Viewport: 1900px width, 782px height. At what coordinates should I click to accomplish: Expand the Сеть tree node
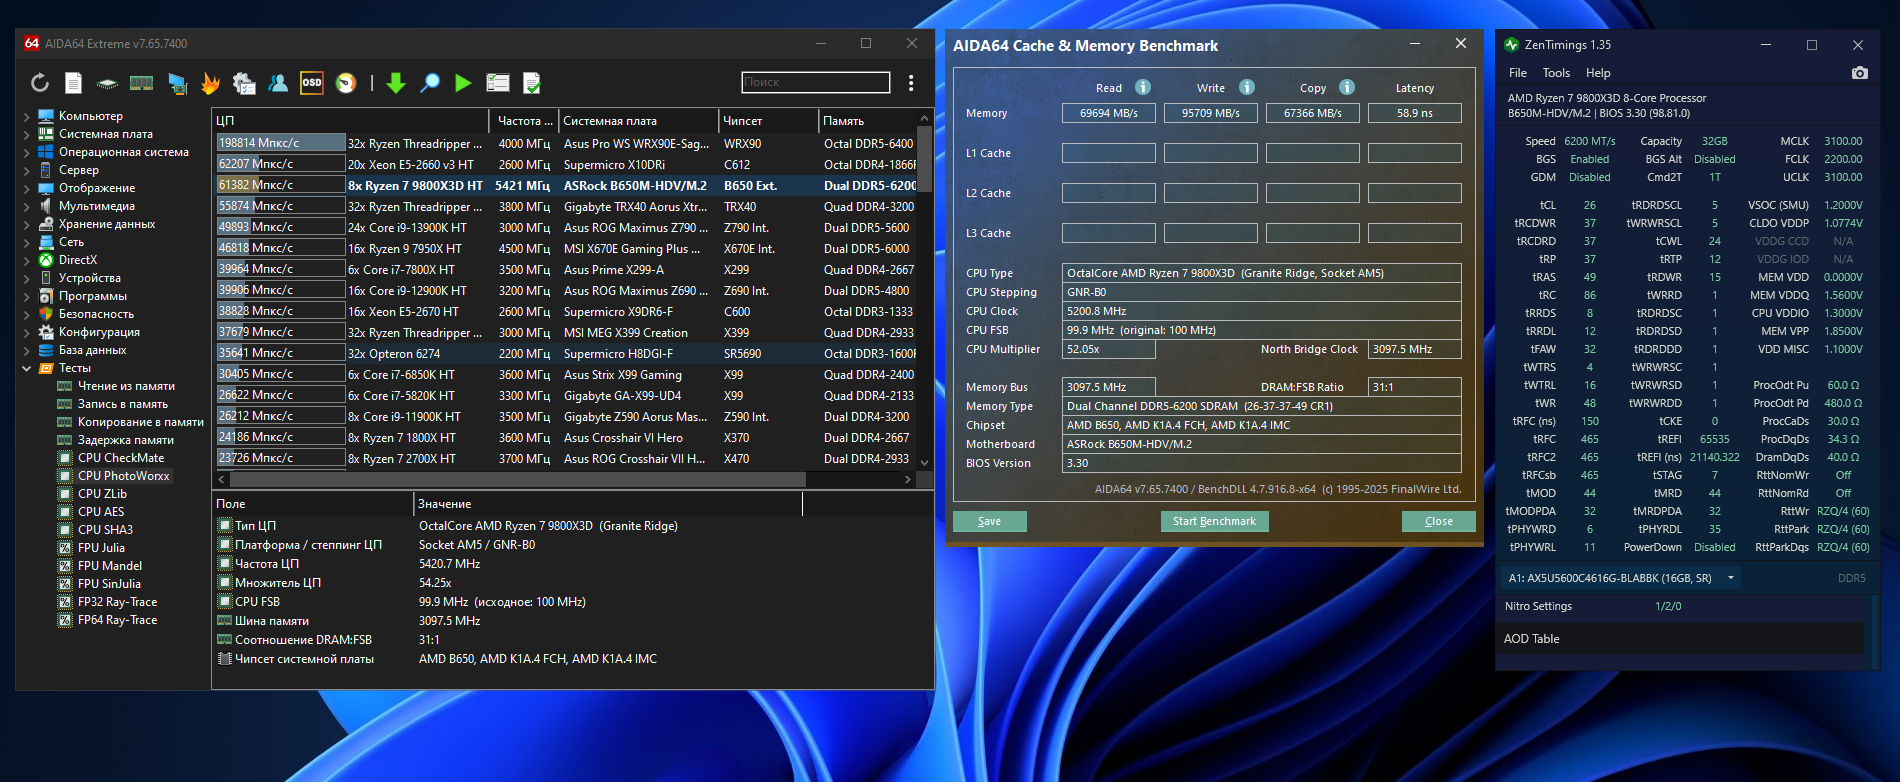(27, 242)
